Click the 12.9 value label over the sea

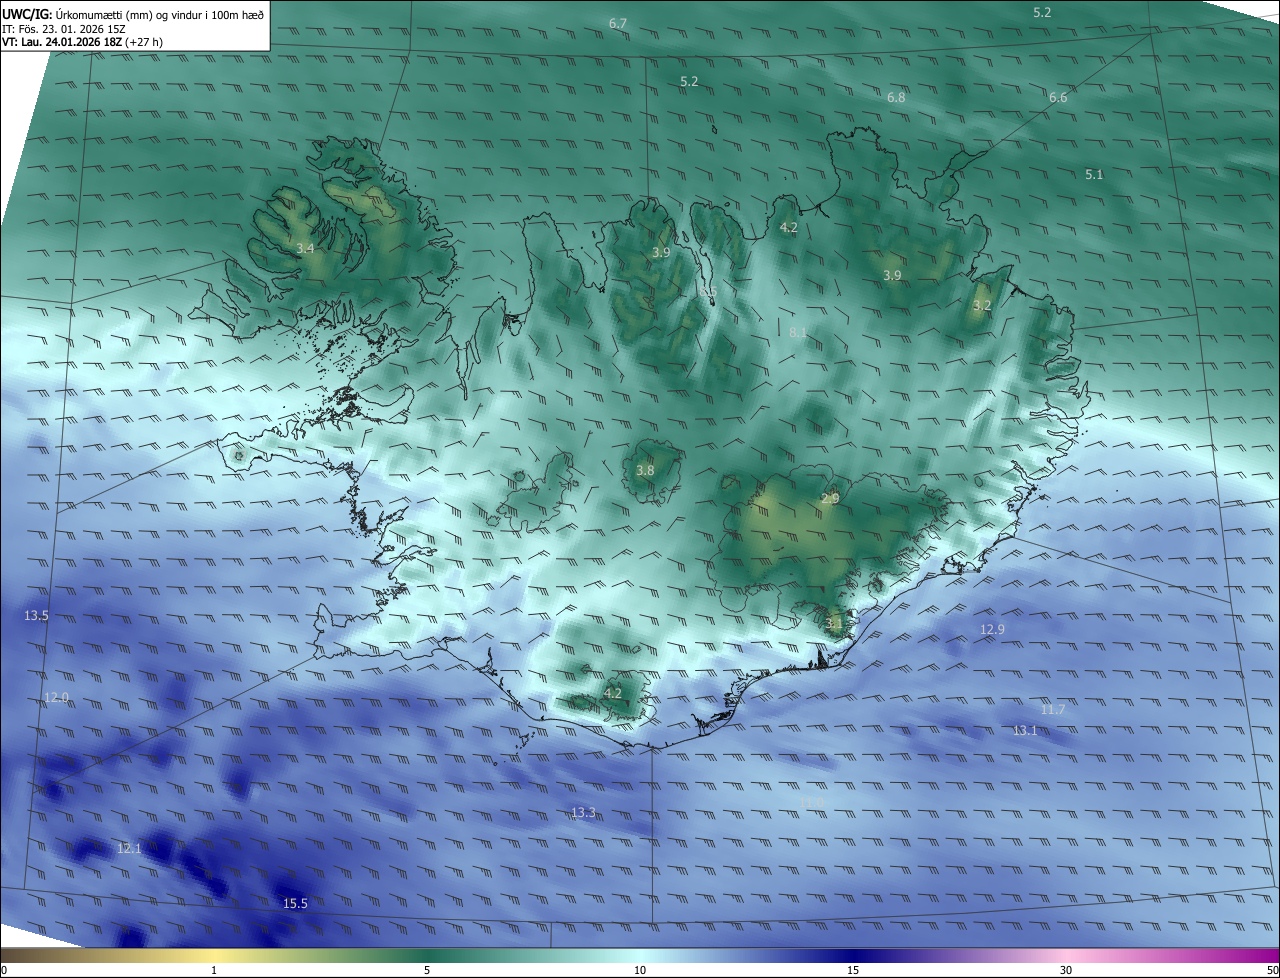[992, 630]
